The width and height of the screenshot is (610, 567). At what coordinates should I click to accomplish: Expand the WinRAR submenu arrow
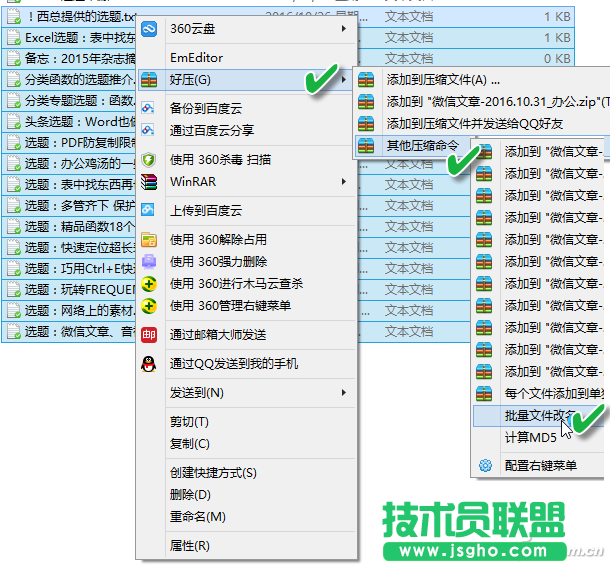(x=345, y=182)
